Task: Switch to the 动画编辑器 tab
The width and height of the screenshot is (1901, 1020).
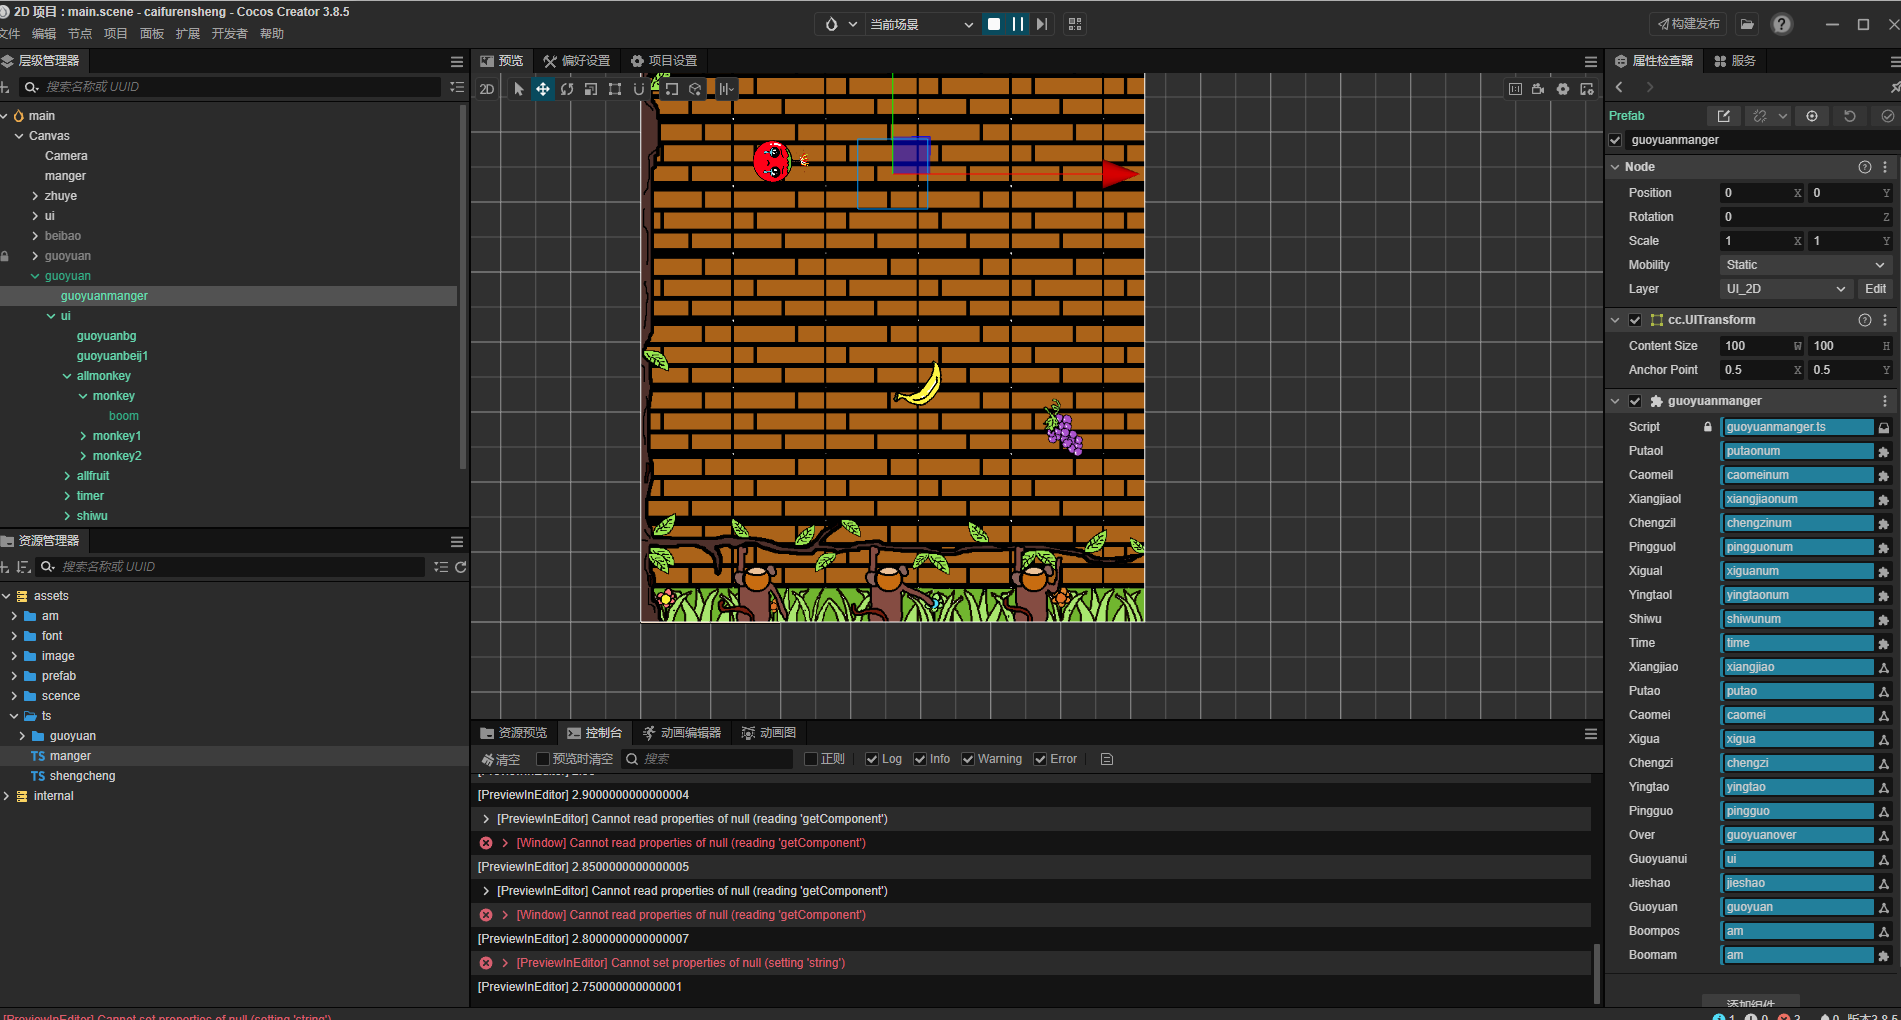Action: 682,733
